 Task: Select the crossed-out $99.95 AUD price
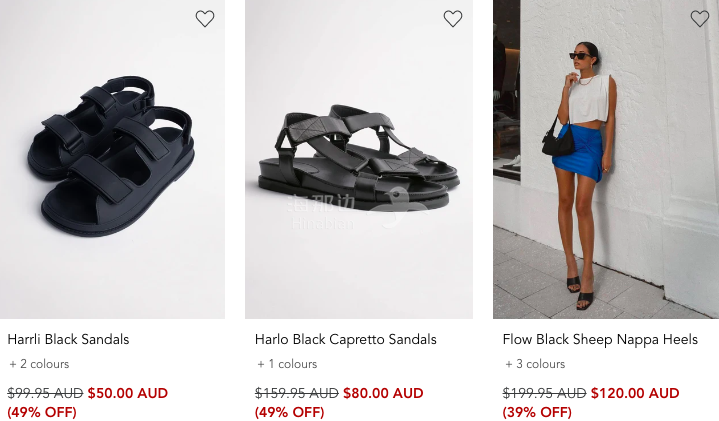click(45, 393)
